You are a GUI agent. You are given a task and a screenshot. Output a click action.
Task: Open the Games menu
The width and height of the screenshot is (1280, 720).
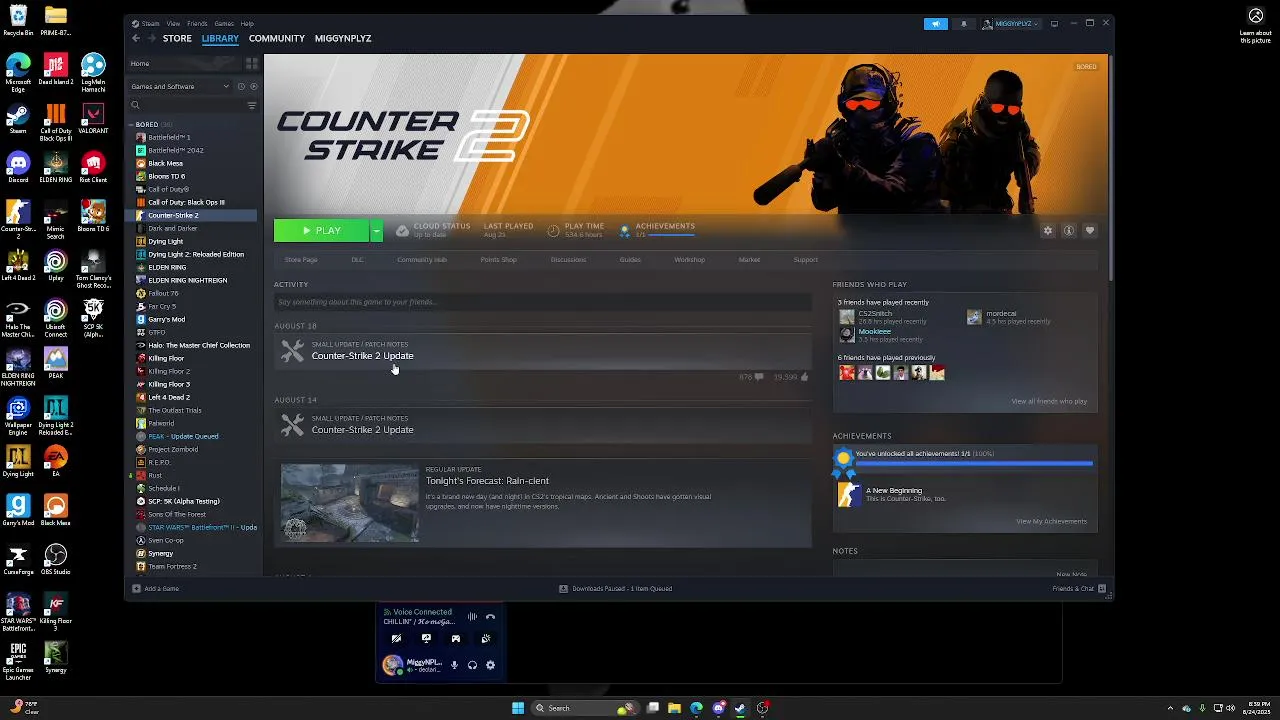(224, 23)
